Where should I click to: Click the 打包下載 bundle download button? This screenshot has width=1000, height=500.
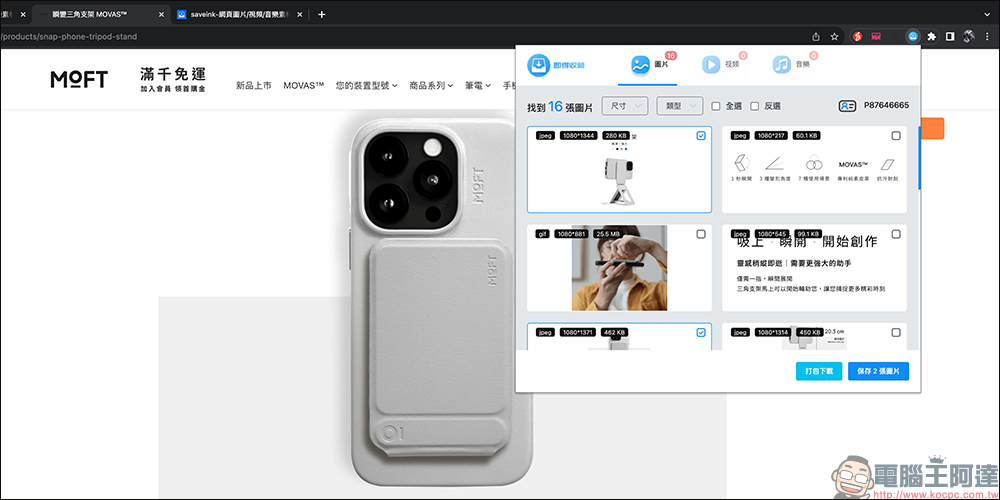[819, 371]
